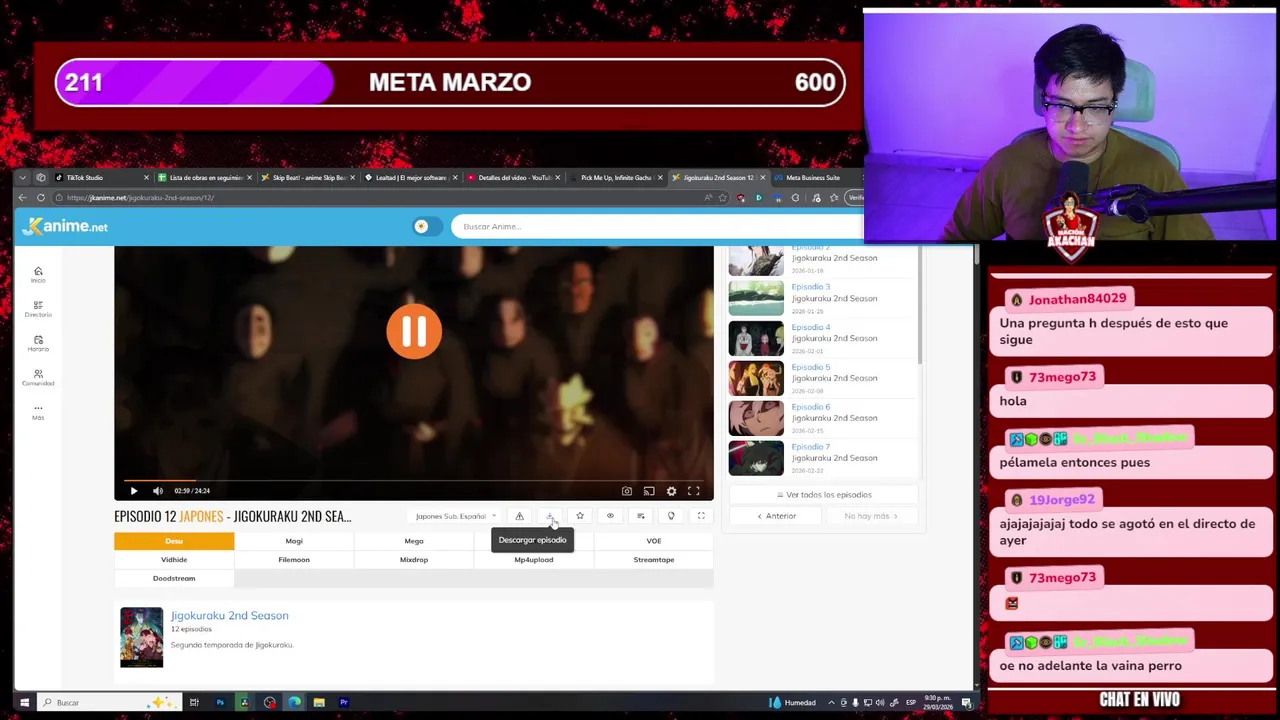Click the Buscar Anime search field
This screenshot has height=720, width=1280.
point(656,227)
